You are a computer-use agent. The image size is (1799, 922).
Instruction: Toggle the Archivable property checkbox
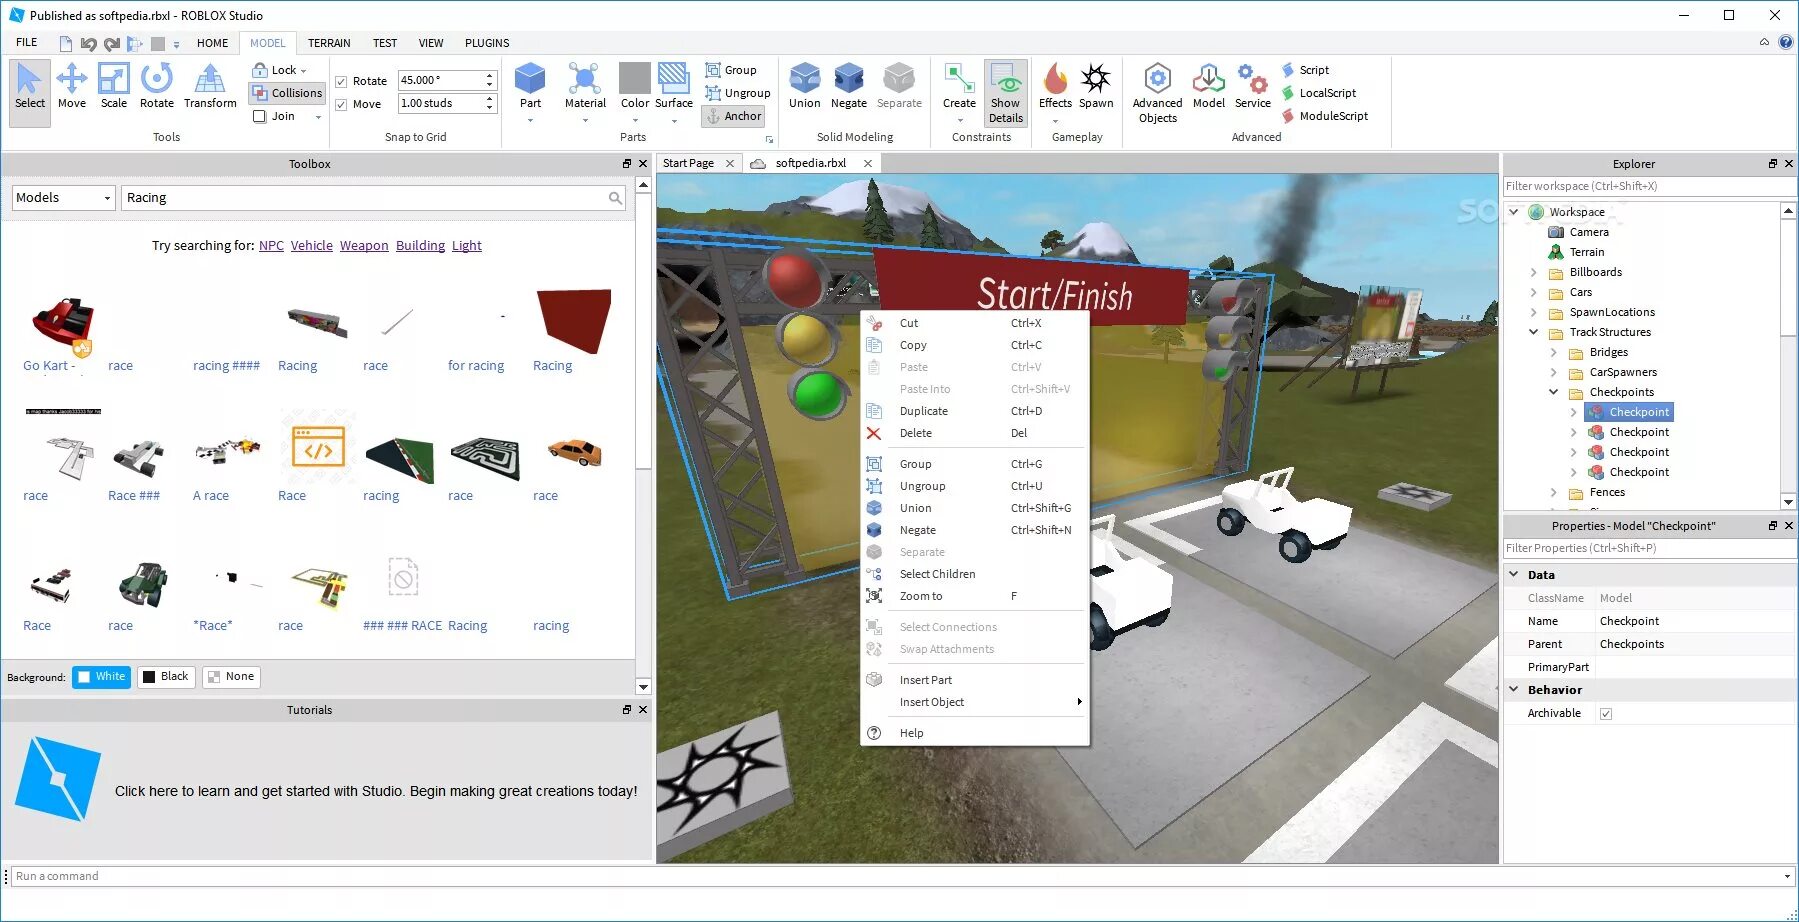pos(1606,713)
